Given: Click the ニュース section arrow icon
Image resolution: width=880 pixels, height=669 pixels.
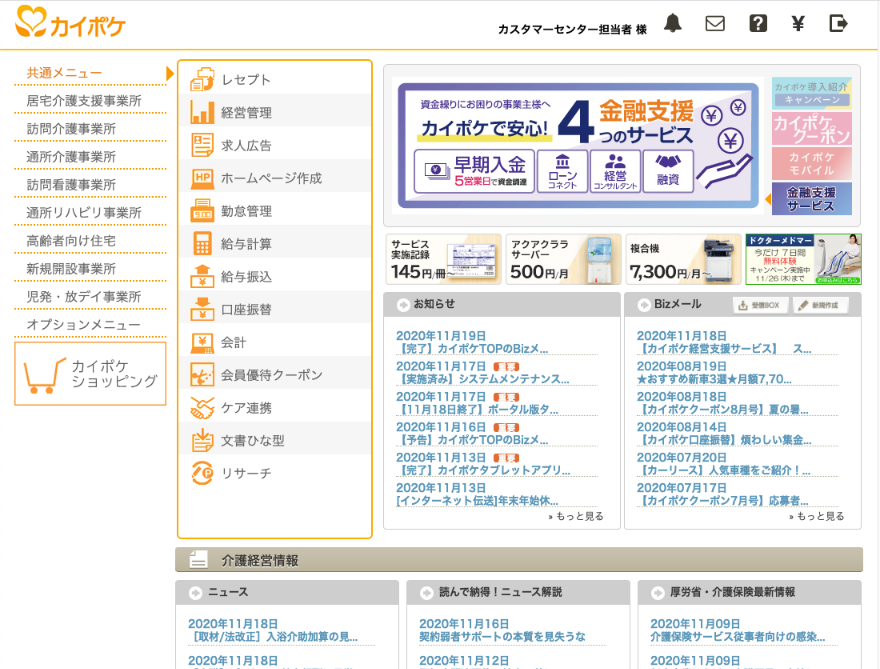Looking at the screenshot, I should tap(195, 593).
